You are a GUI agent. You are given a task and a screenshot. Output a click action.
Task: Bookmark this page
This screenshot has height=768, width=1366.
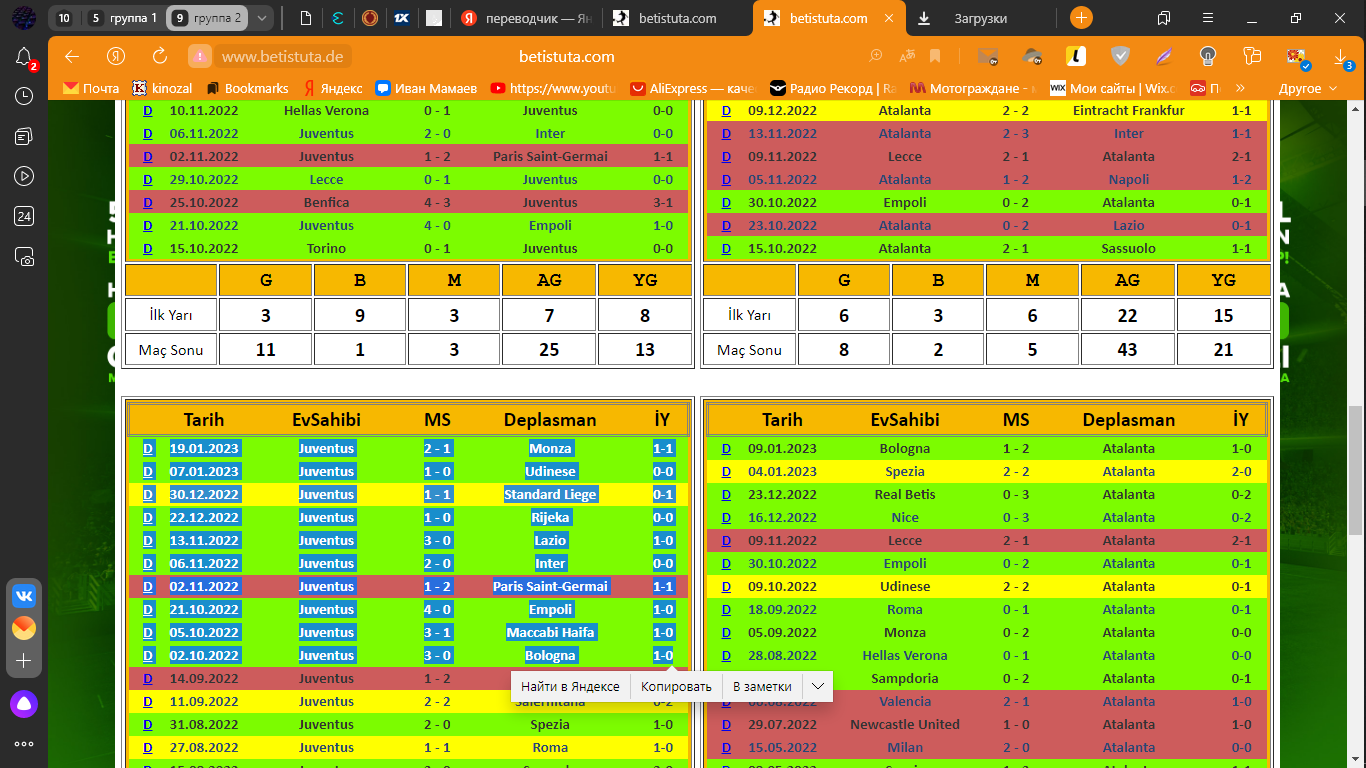coord(936,57)
